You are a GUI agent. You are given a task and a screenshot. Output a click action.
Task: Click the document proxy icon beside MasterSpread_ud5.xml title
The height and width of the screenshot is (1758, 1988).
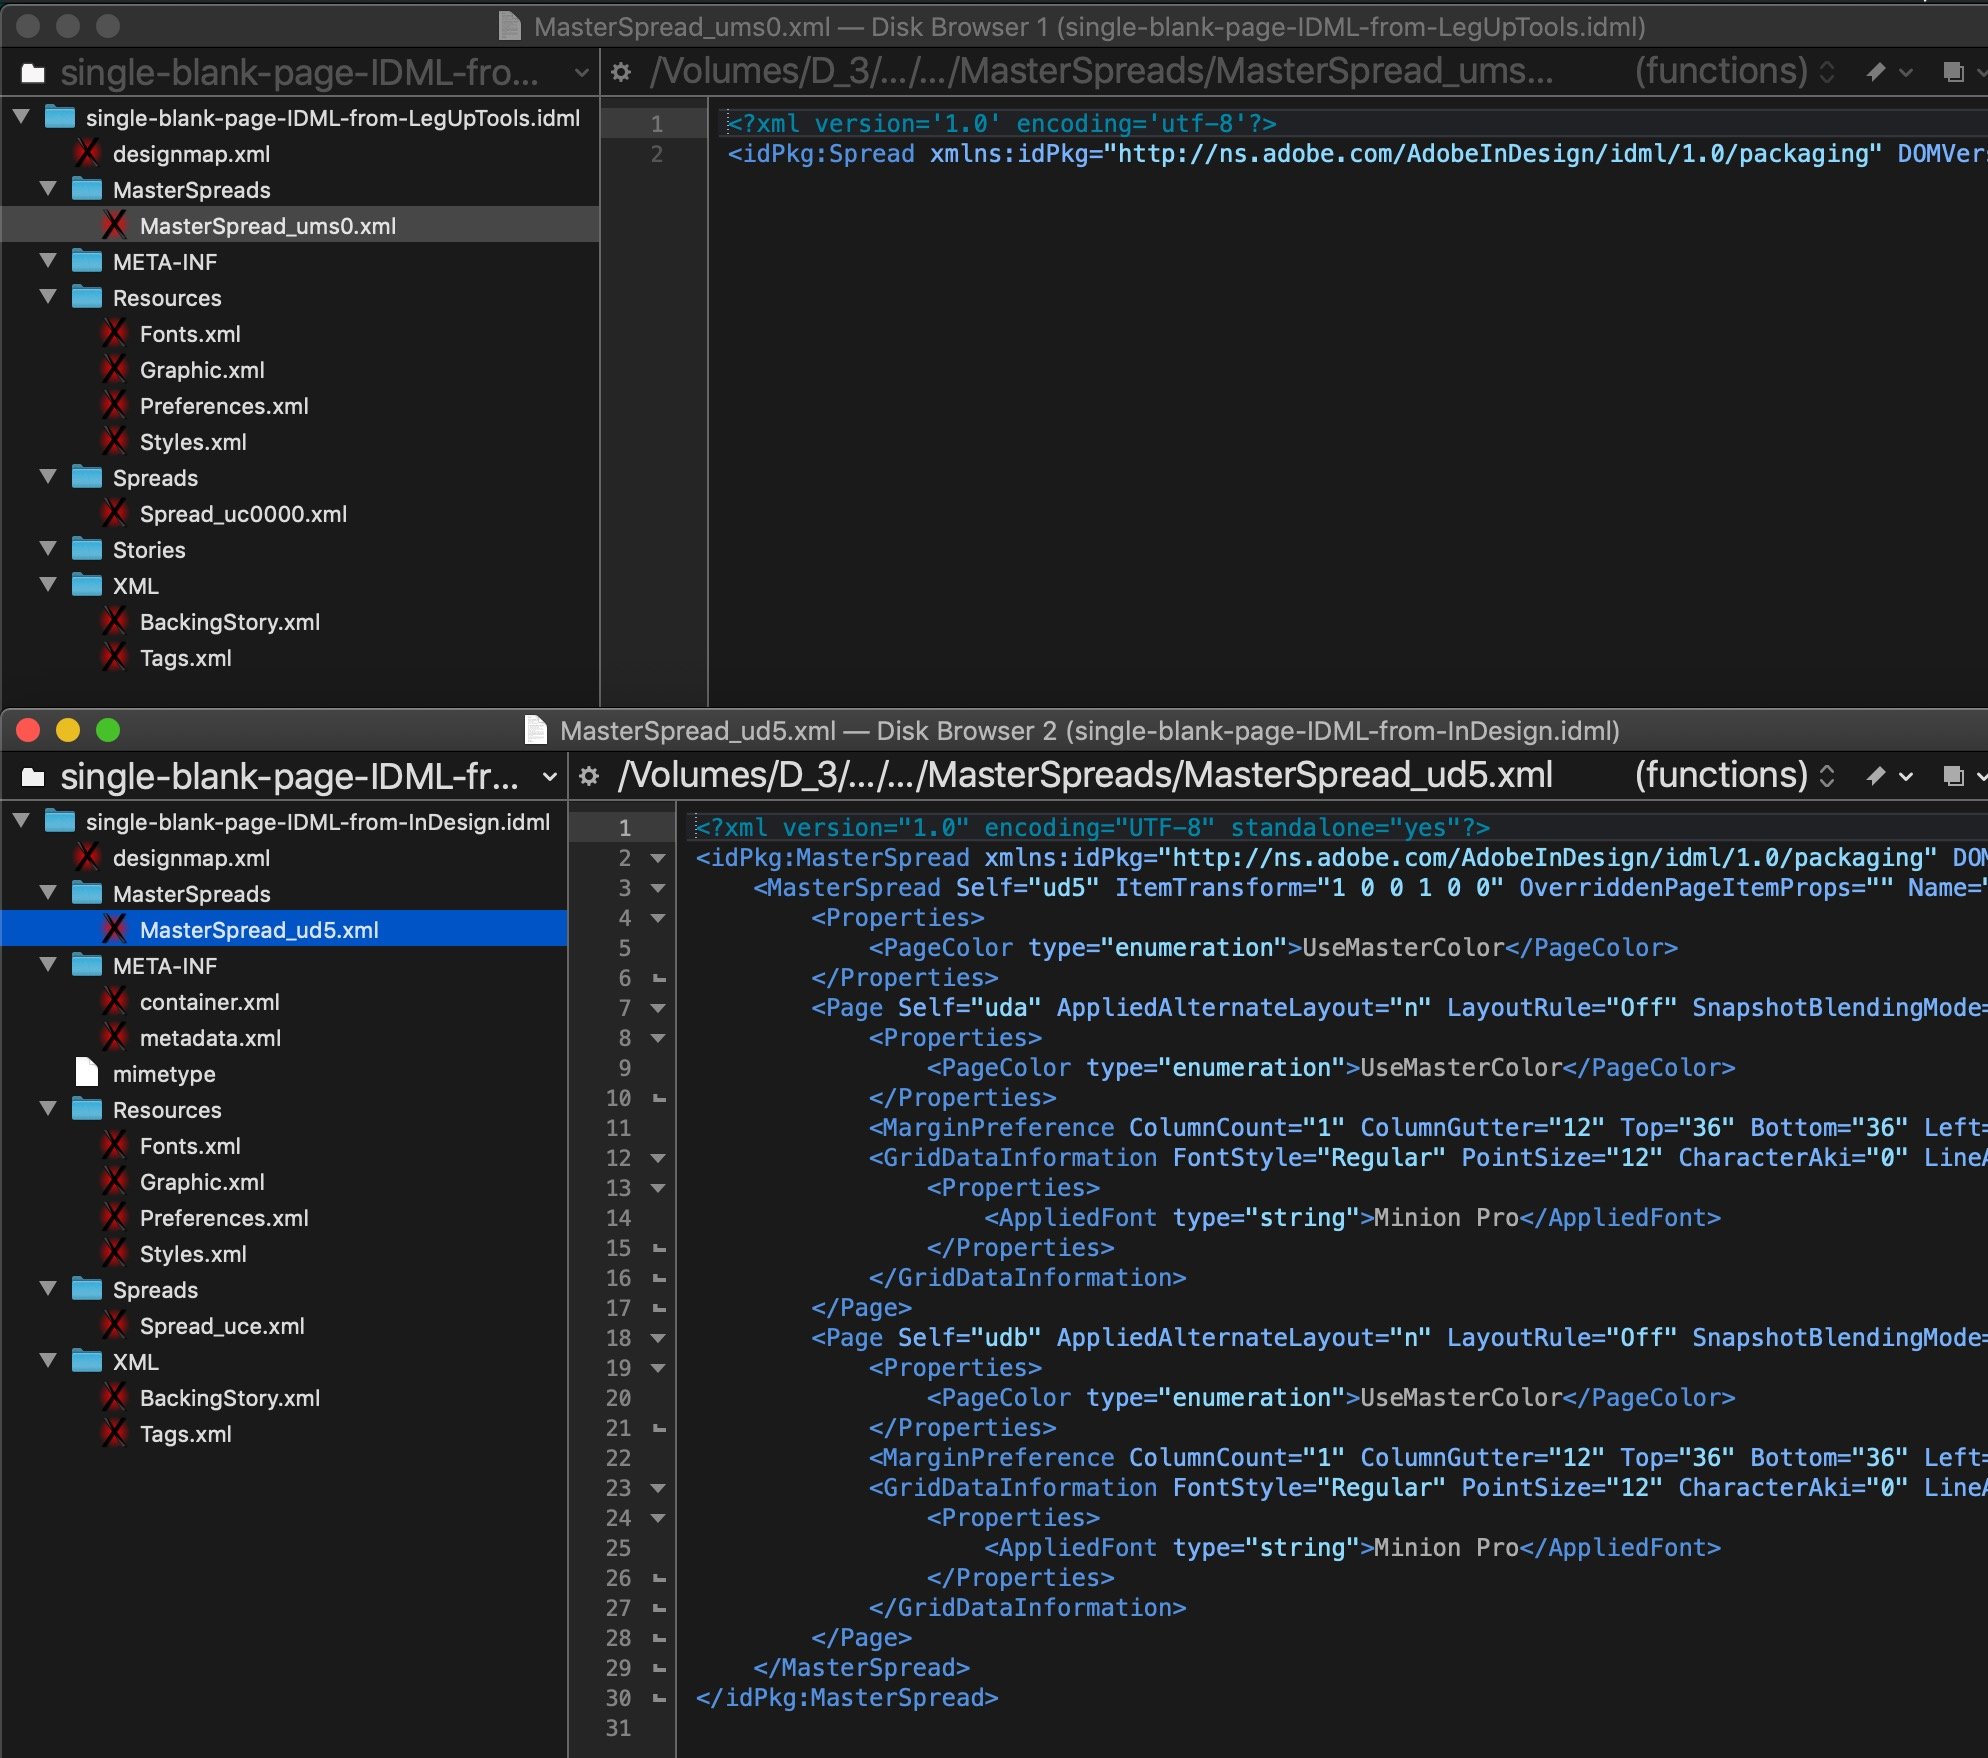(536, 730)
